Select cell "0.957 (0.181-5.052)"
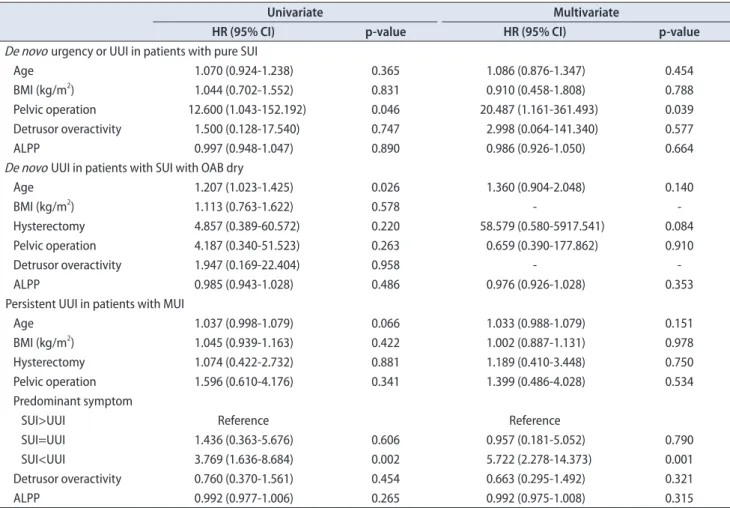This screenshot has height=508, width=730. click(x=535, y=440)
